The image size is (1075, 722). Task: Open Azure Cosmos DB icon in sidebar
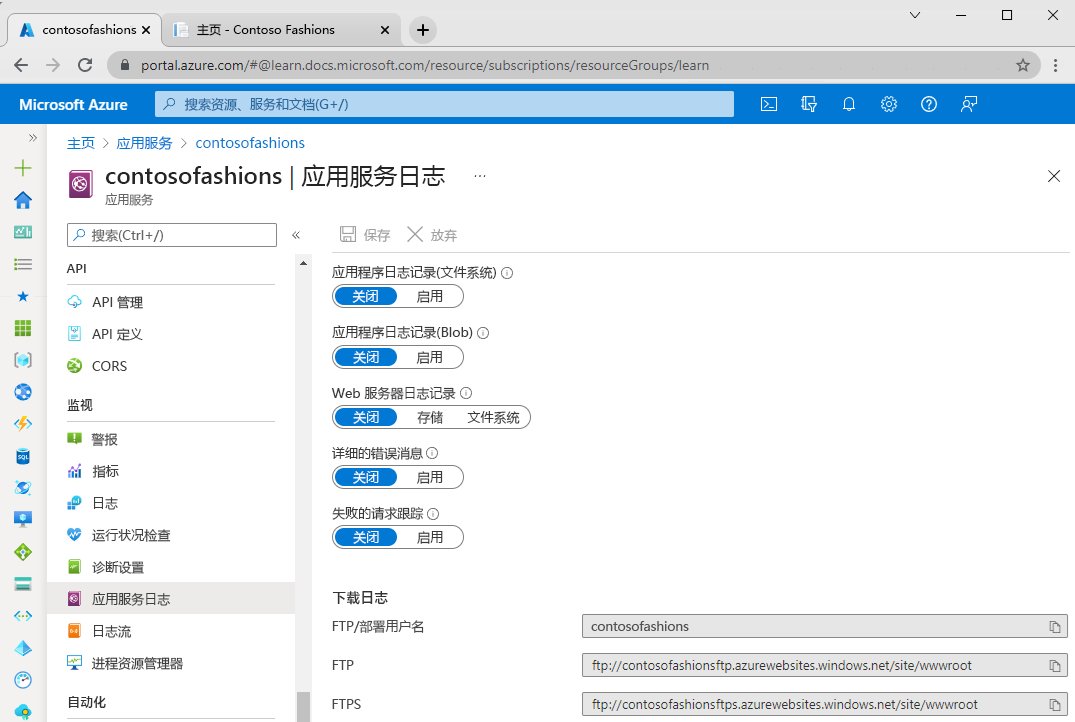(23, 488)
